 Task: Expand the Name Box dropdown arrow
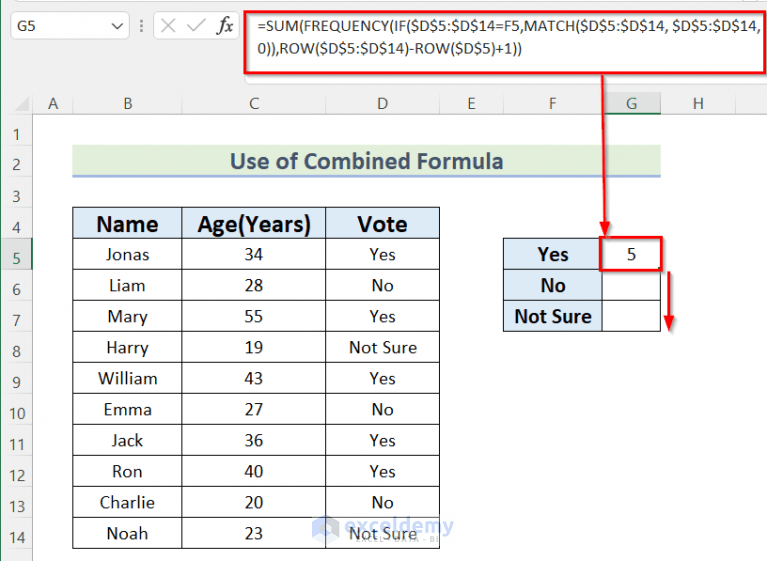pyautogui.click(x=117, y=26)
